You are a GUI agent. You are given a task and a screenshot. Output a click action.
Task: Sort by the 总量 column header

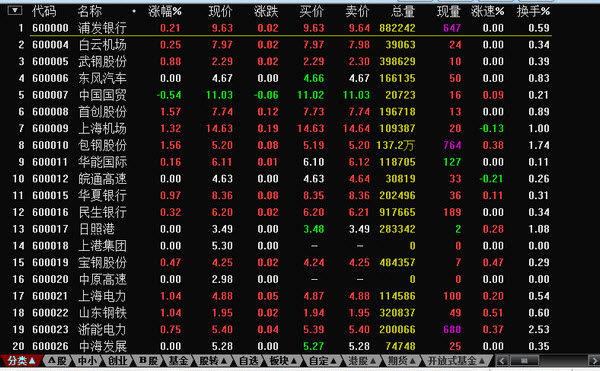403,11
